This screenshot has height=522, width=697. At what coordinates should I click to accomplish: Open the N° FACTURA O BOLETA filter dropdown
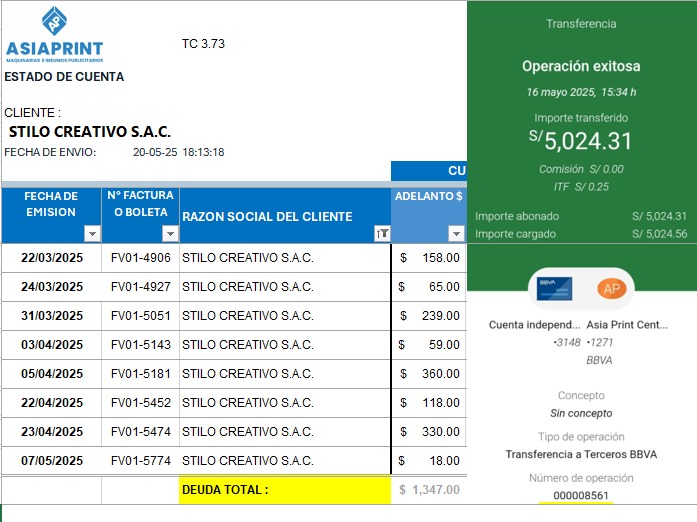tap(170, 233)
